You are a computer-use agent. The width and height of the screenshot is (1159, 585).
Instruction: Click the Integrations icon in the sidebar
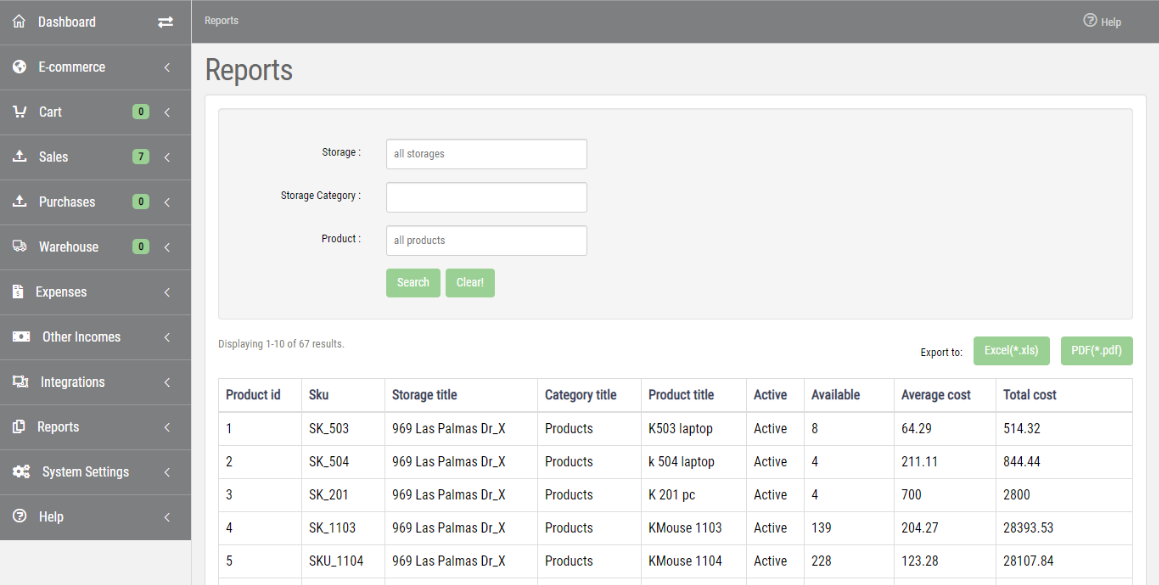click(18, 381)
